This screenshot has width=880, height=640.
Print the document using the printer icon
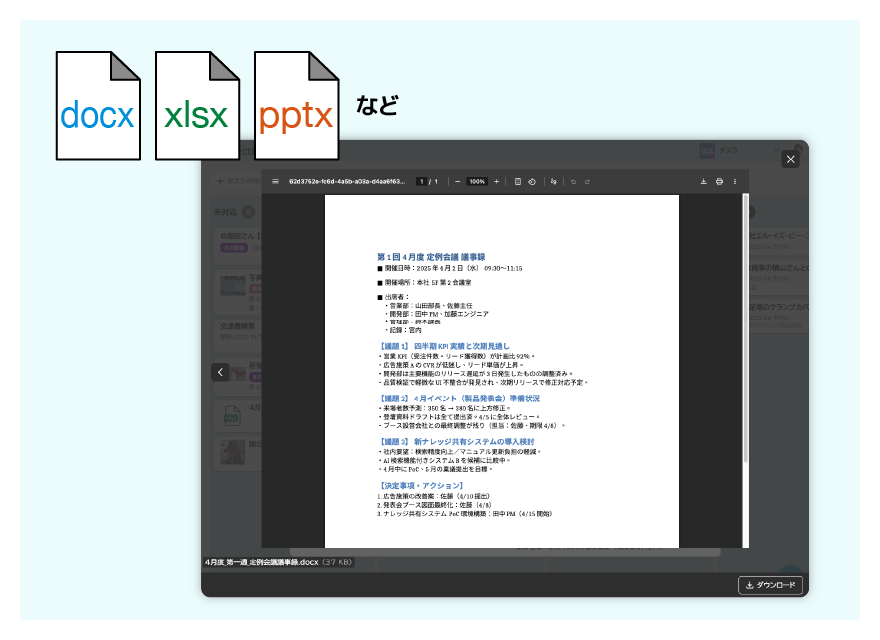(719, 182)
